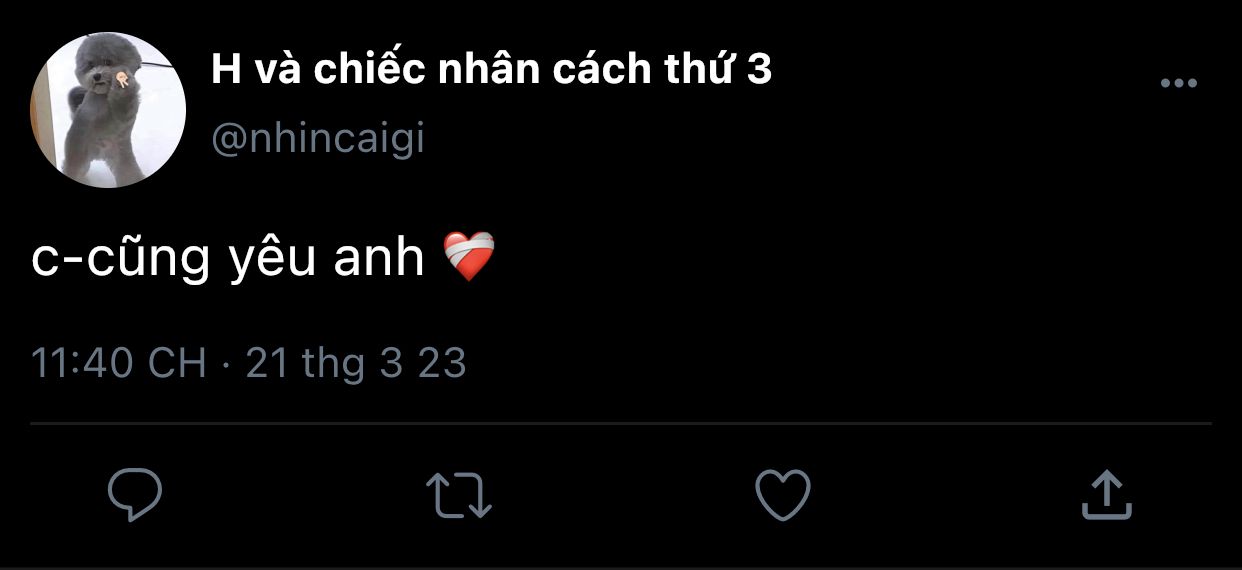
Task: Share the tweet using the upload arrow icon
Action: click(x=1106, y=495)
